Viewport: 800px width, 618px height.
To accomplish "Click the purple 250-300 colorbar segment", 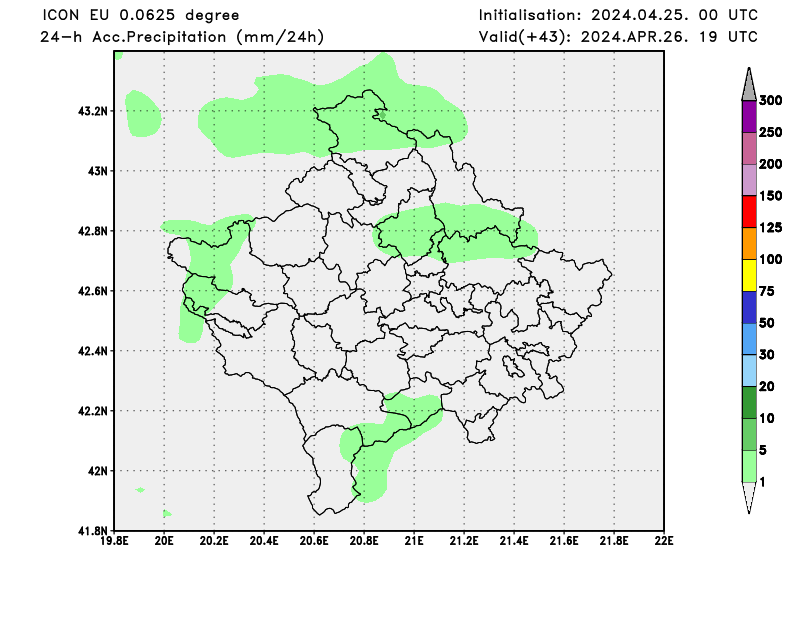I will tap(749, 116).
